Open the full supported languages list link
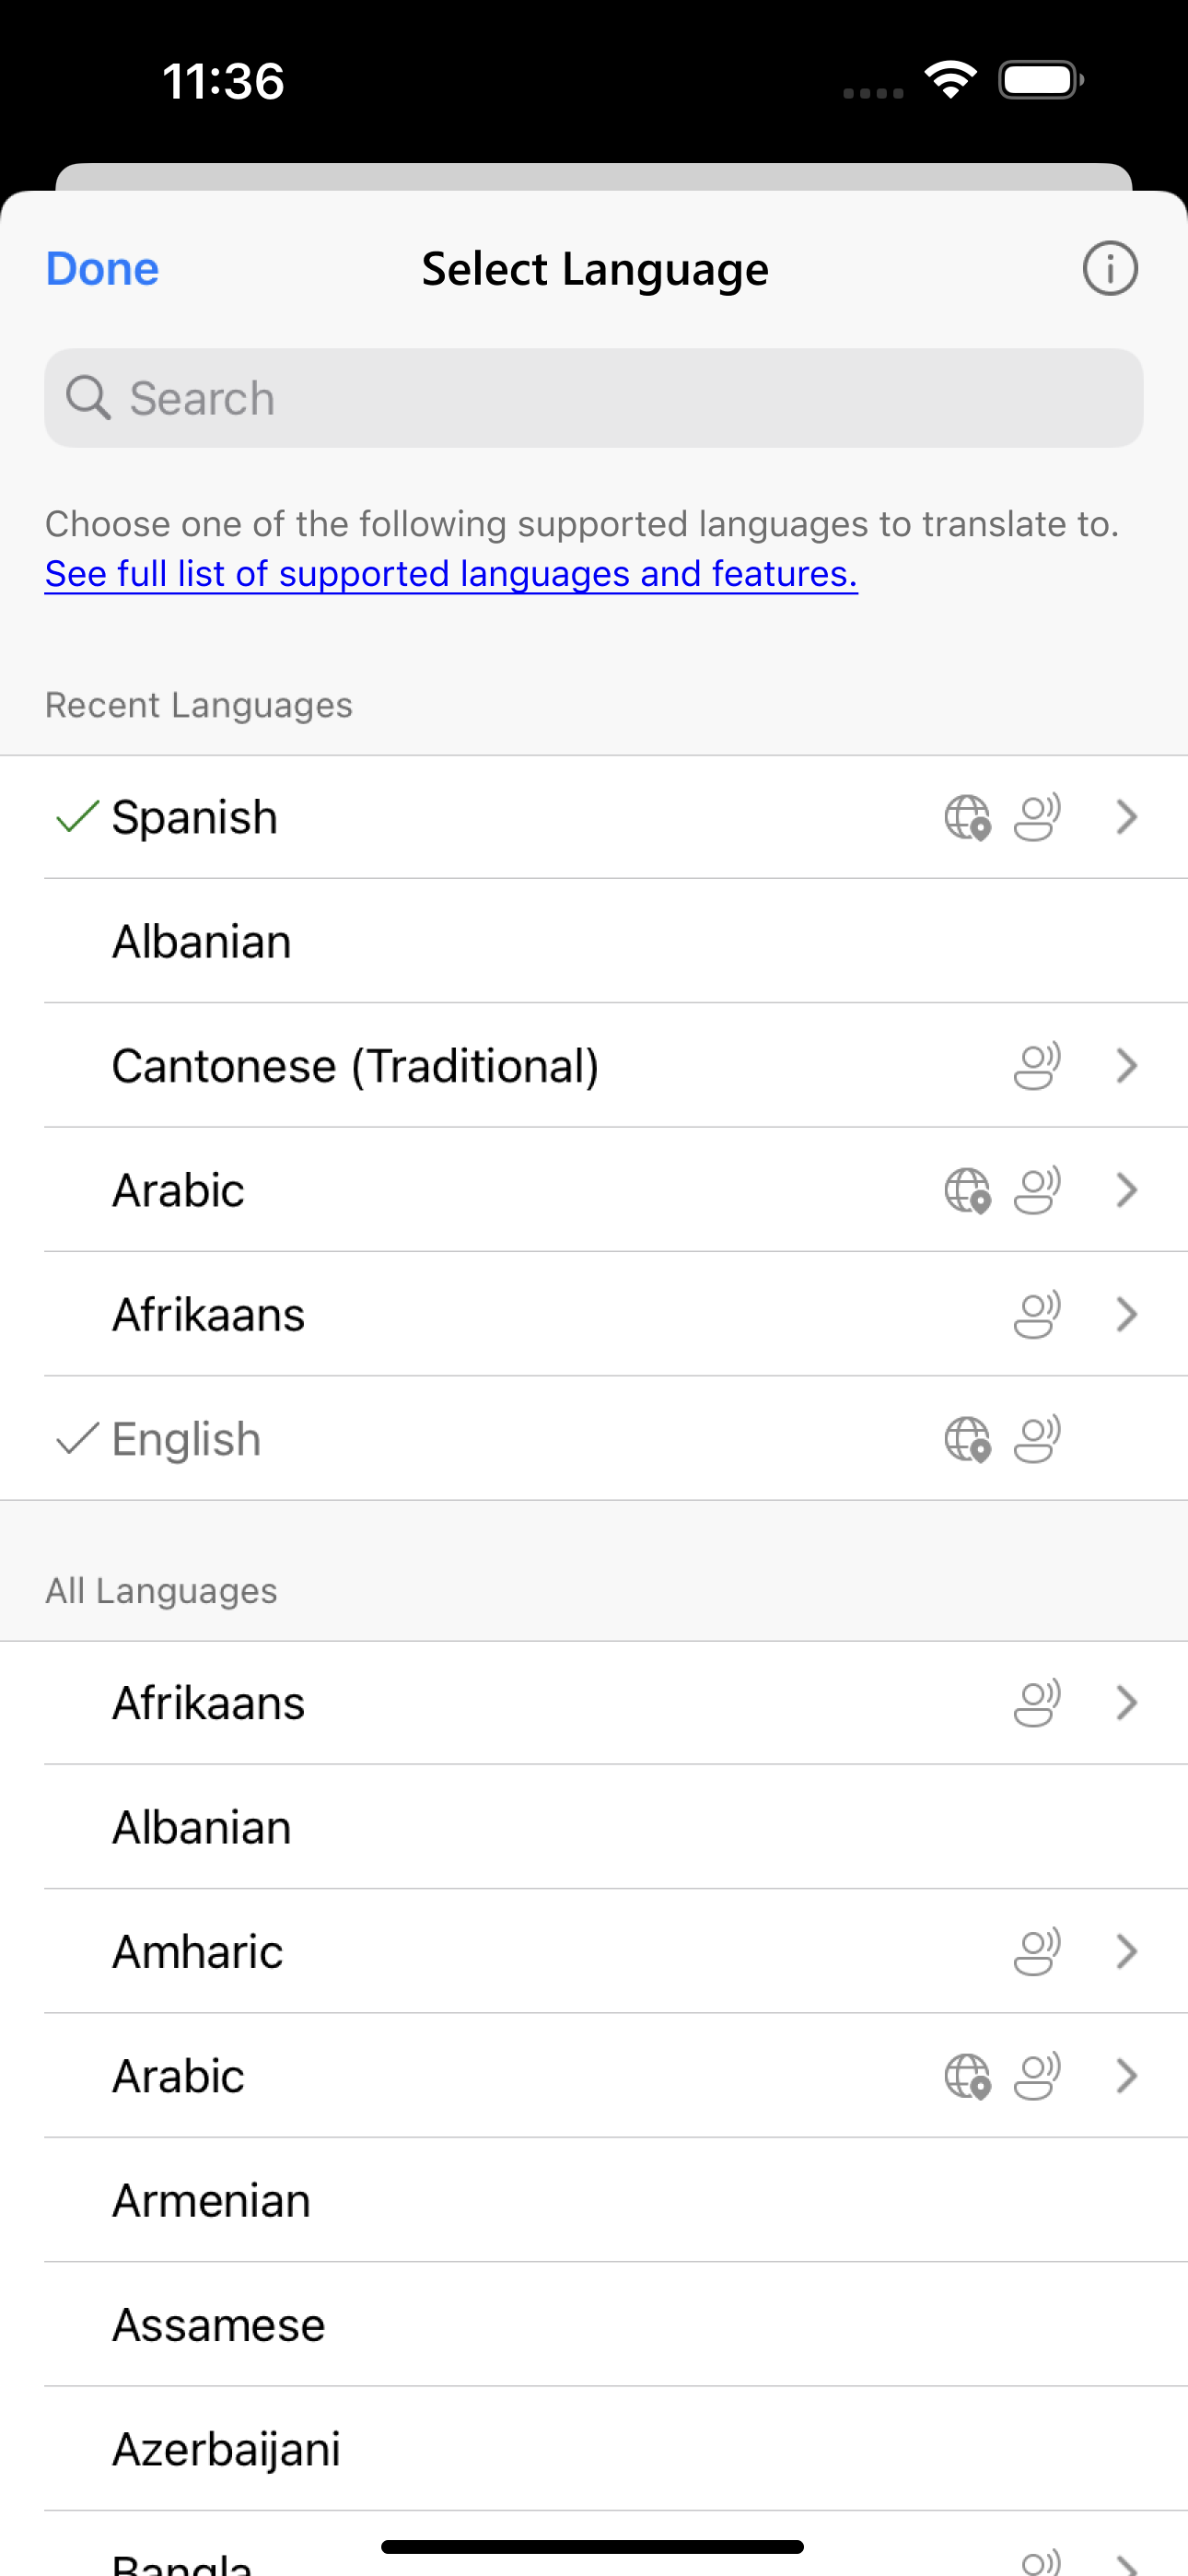 coord(450,573)
